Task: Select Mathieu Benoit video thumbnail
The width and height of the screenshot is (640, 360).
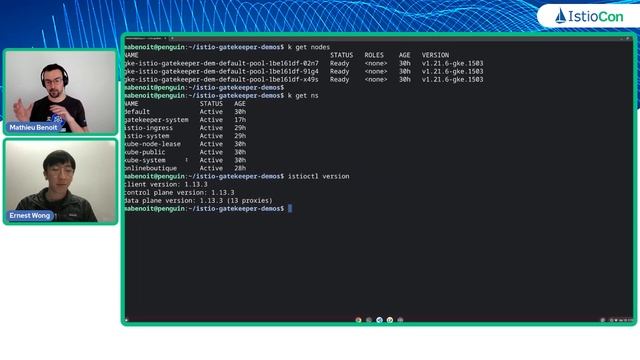Action: 60,91
